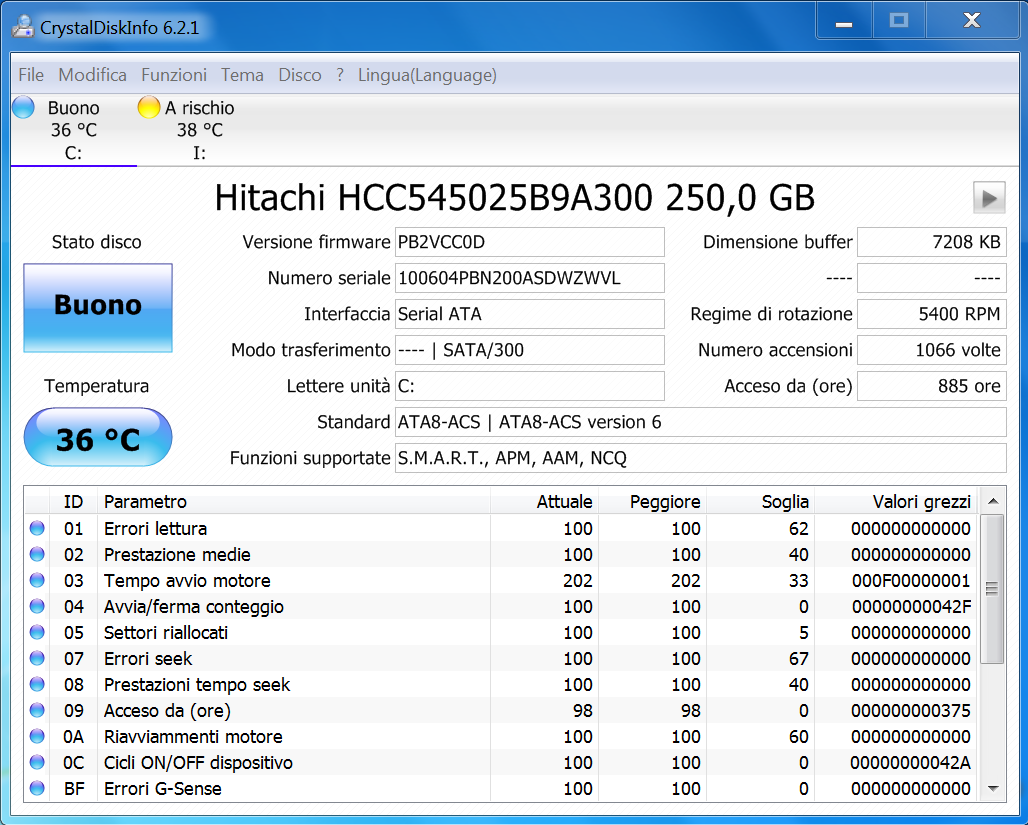The image size is (1028, 825).
Task: Open the Funzioni menu
Action: tap(174, 75)
